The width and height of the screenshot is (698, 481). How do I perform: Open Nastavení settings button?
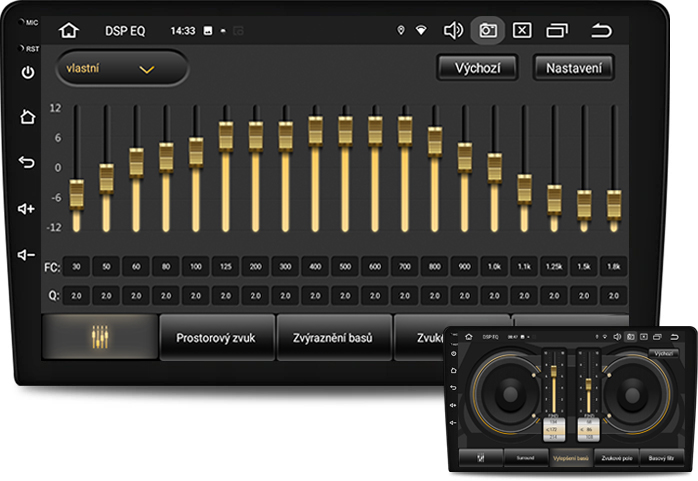click(573, 68)
